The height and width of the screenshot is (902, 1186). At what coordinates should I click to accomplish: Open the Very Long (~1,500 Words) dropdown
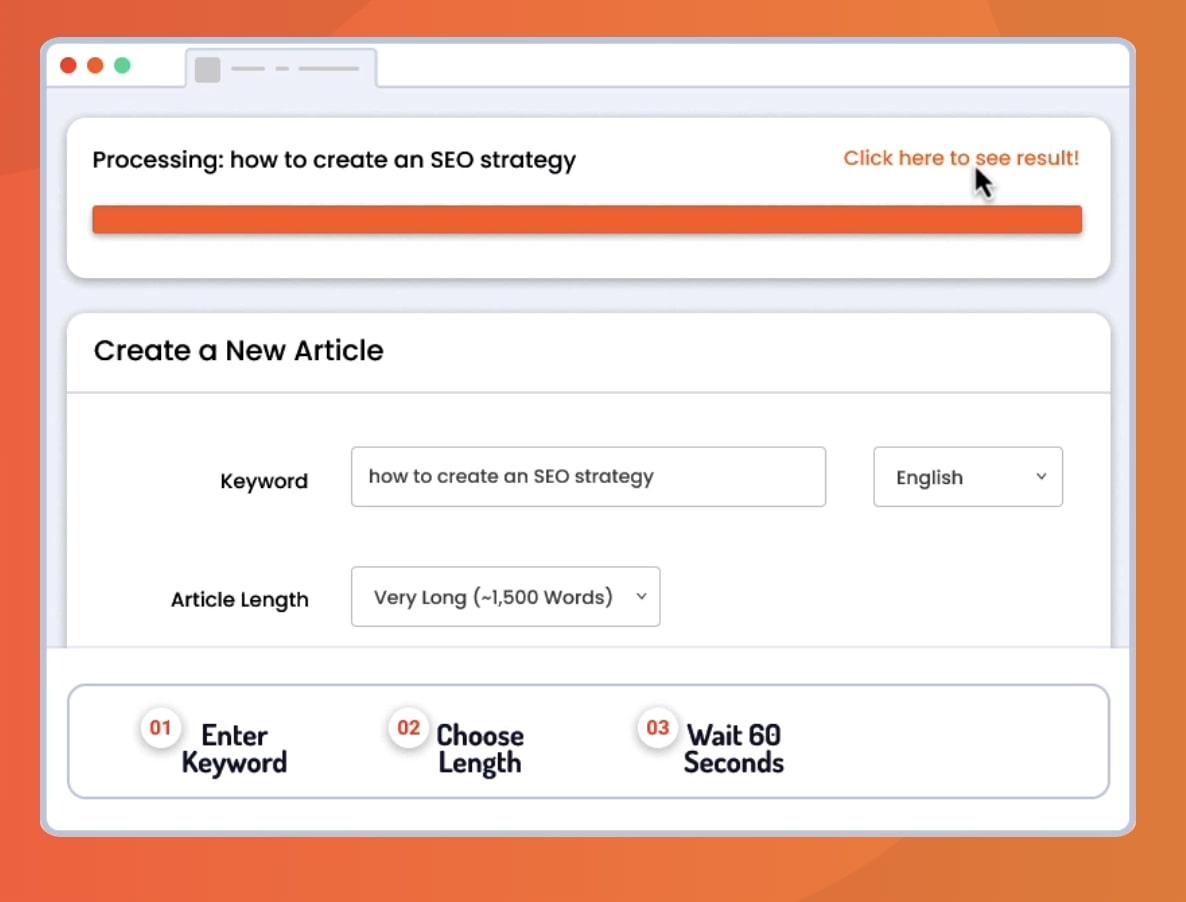(x=505, y=597)
